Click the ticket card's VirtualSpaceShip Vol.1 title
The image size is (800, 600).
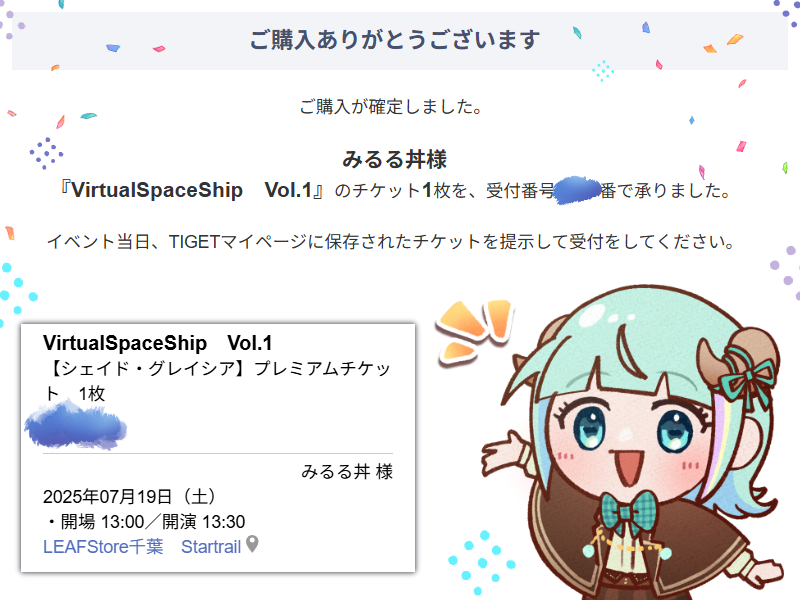[158, 343]
